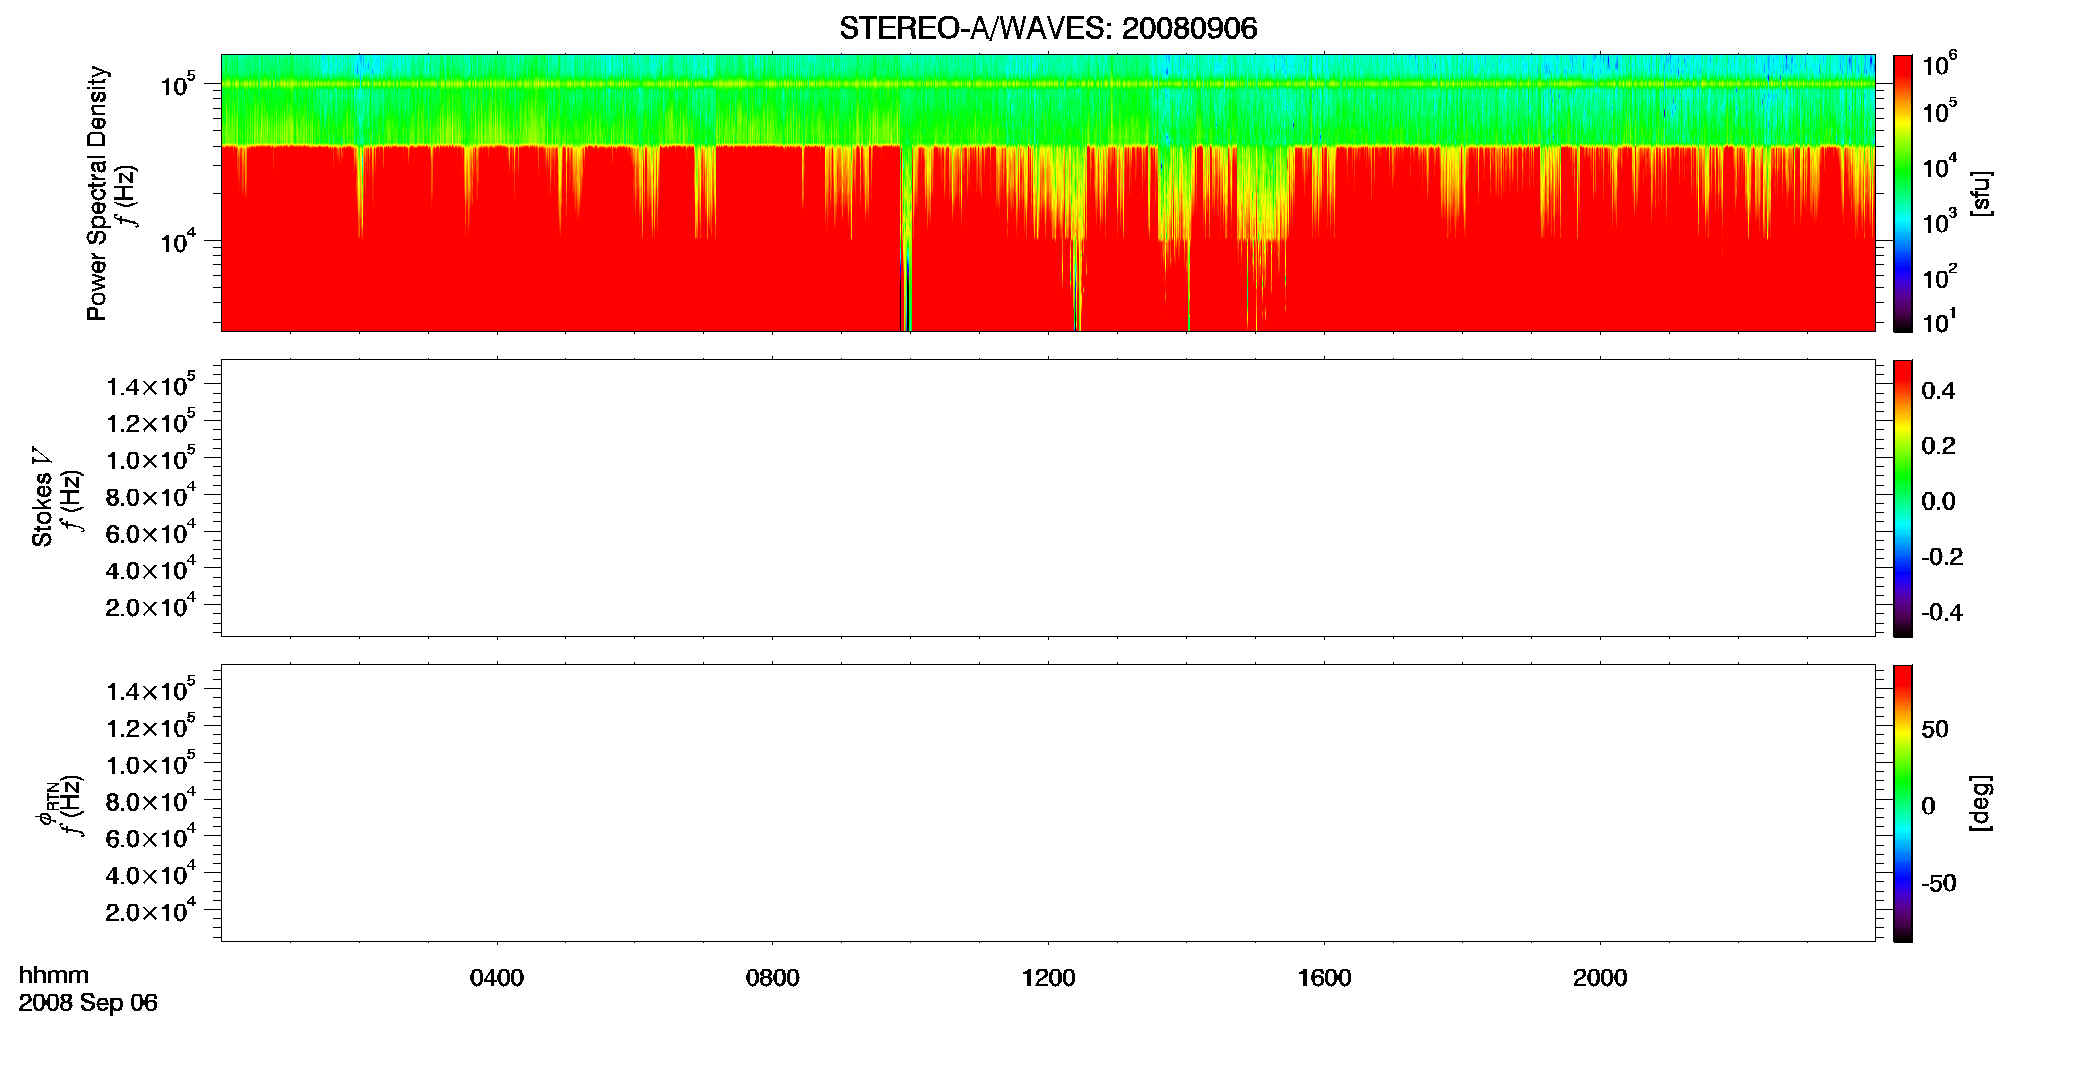Click the degree angle color bar

click(1903, 802)
